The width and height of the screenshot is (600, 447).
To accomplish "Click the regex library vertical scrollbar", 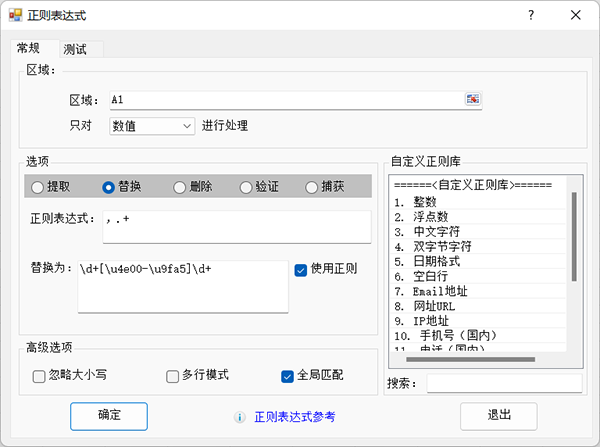I will [x=574, y=237].
